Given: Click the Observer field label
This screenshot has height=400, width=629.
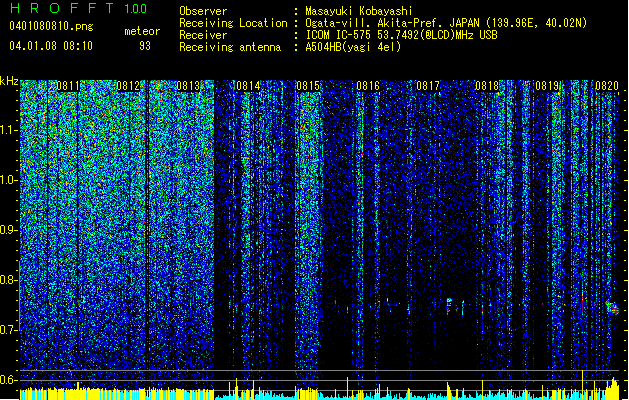Looking at the screenshot, I should click(x=203, y=11).
